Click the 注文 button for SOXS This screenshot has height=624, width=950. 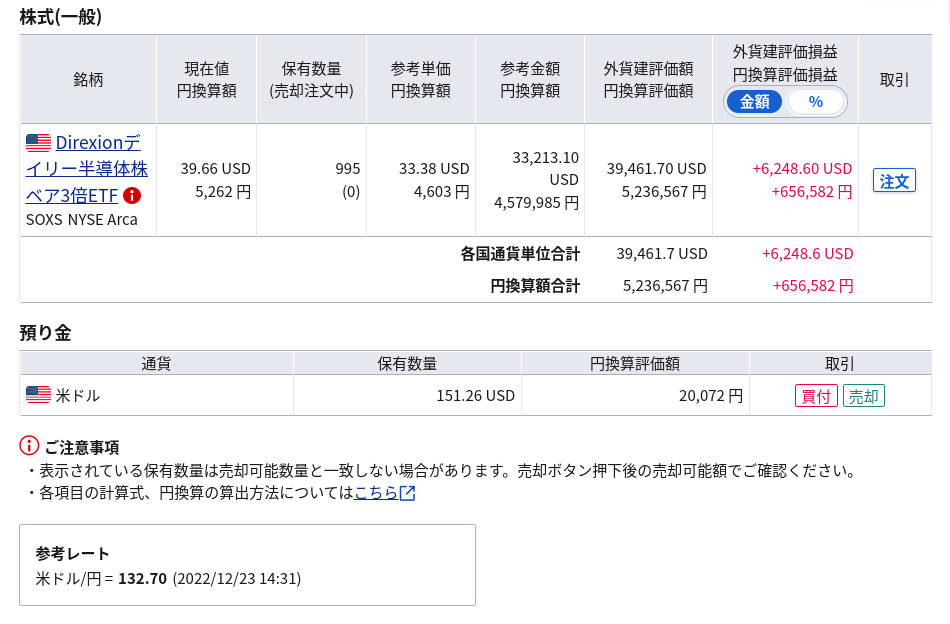click(x=894, y=181)
